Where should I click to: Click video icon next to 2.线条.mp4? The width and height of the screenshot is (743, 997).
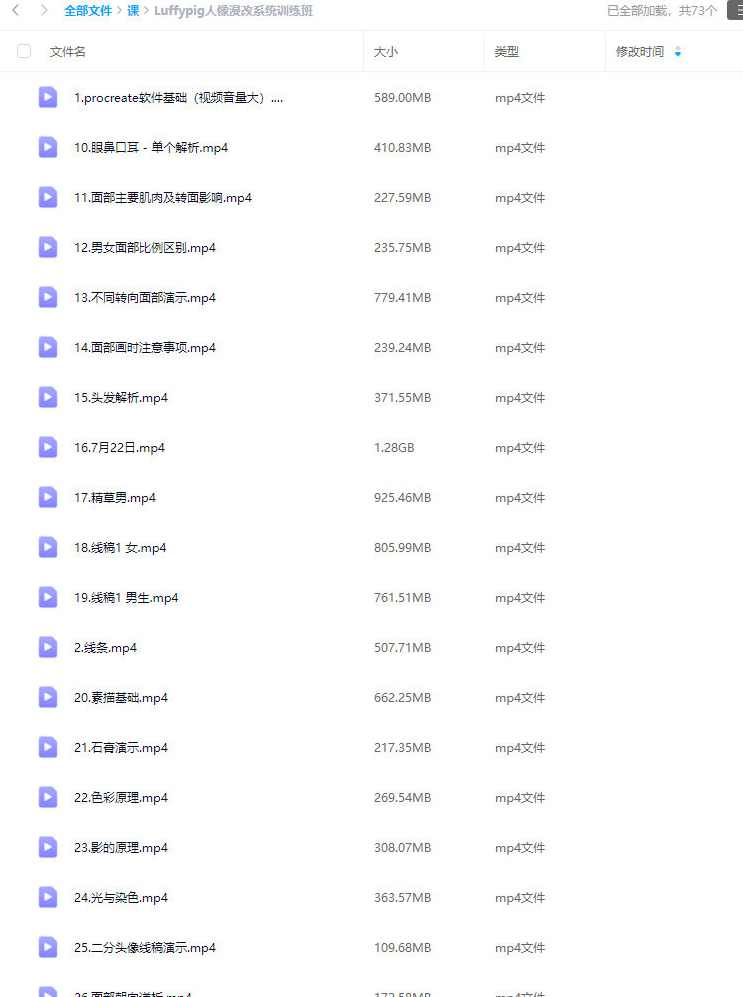(x=48, y=647)
